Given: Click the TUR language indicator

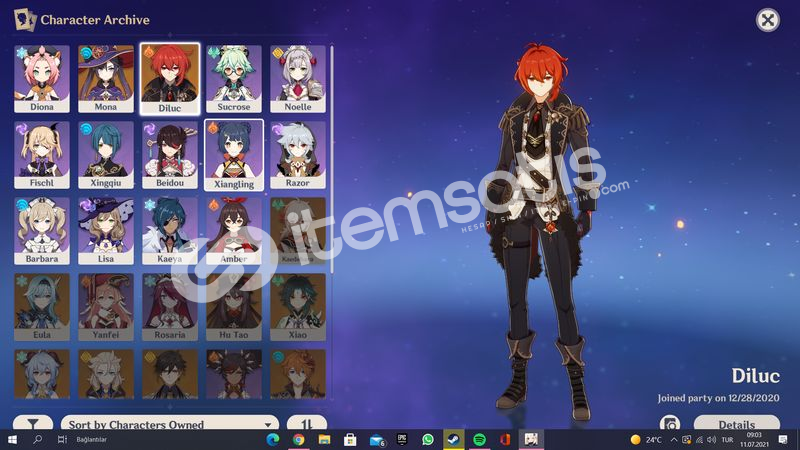Looking at the screenshot, I should point(728,440).
